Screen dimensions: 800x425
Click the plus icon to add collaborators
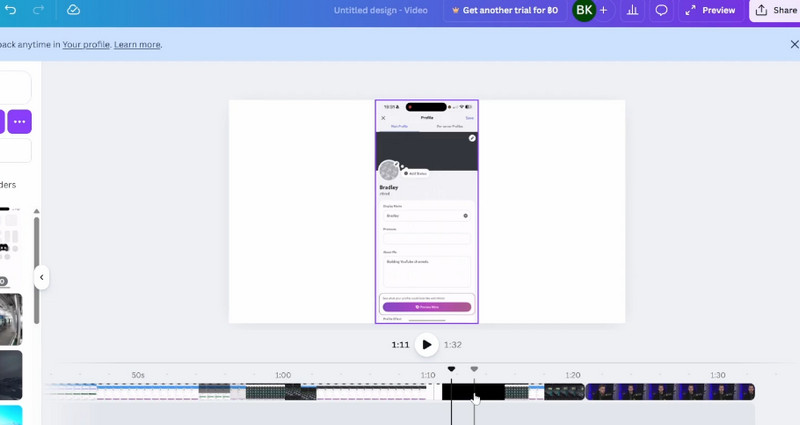tap(604, 10)
